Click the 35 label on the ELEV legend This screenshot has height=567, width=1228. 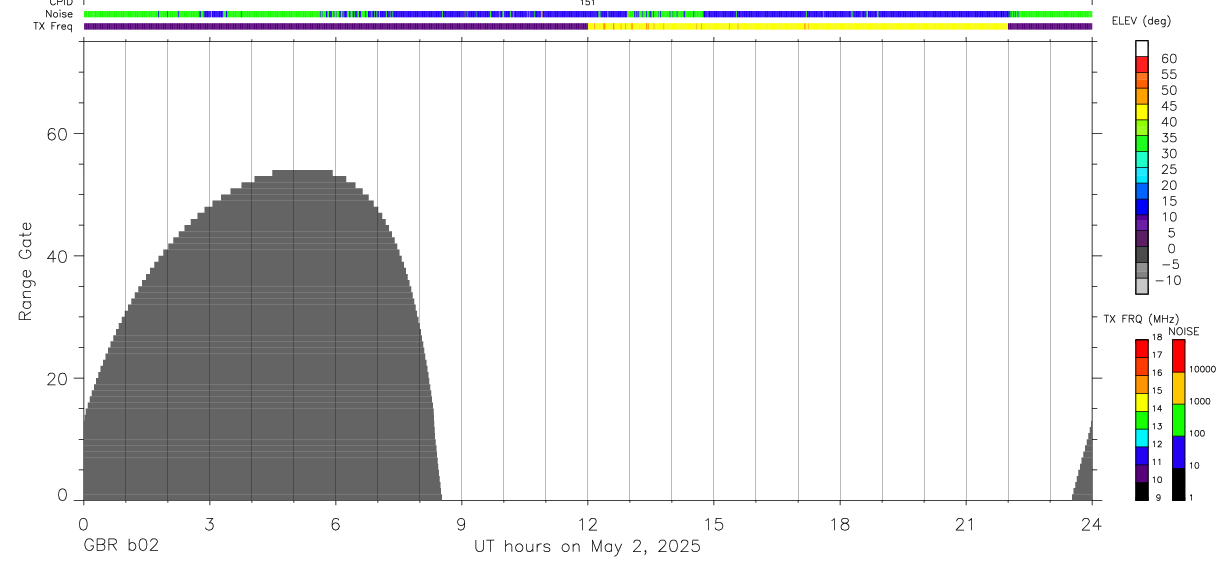(x=1168, y=138)
